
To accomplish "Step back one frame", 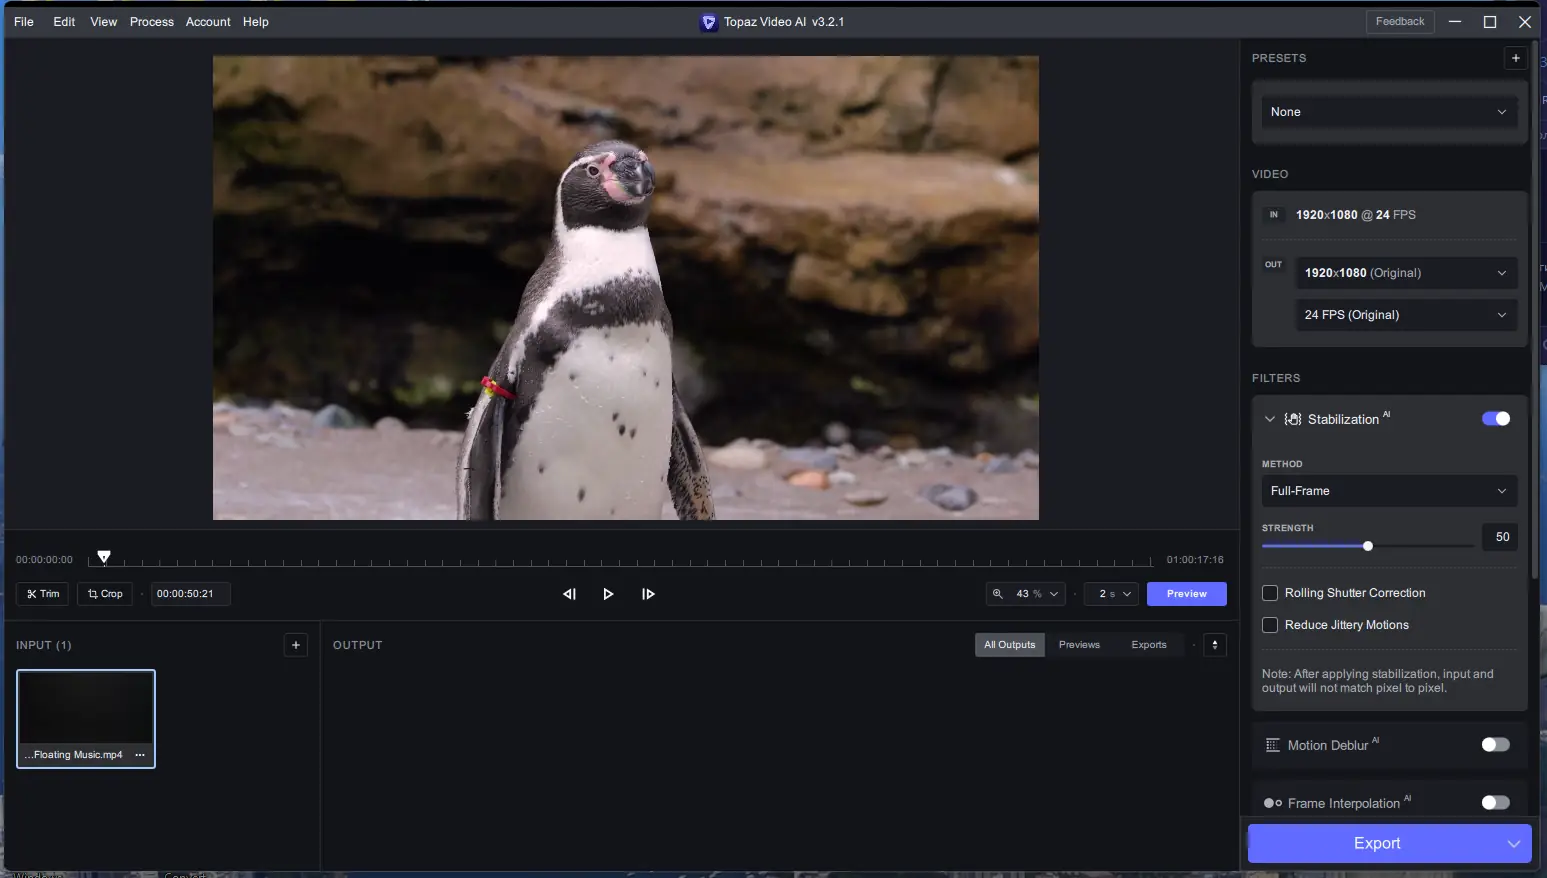I will coord(569,594).
